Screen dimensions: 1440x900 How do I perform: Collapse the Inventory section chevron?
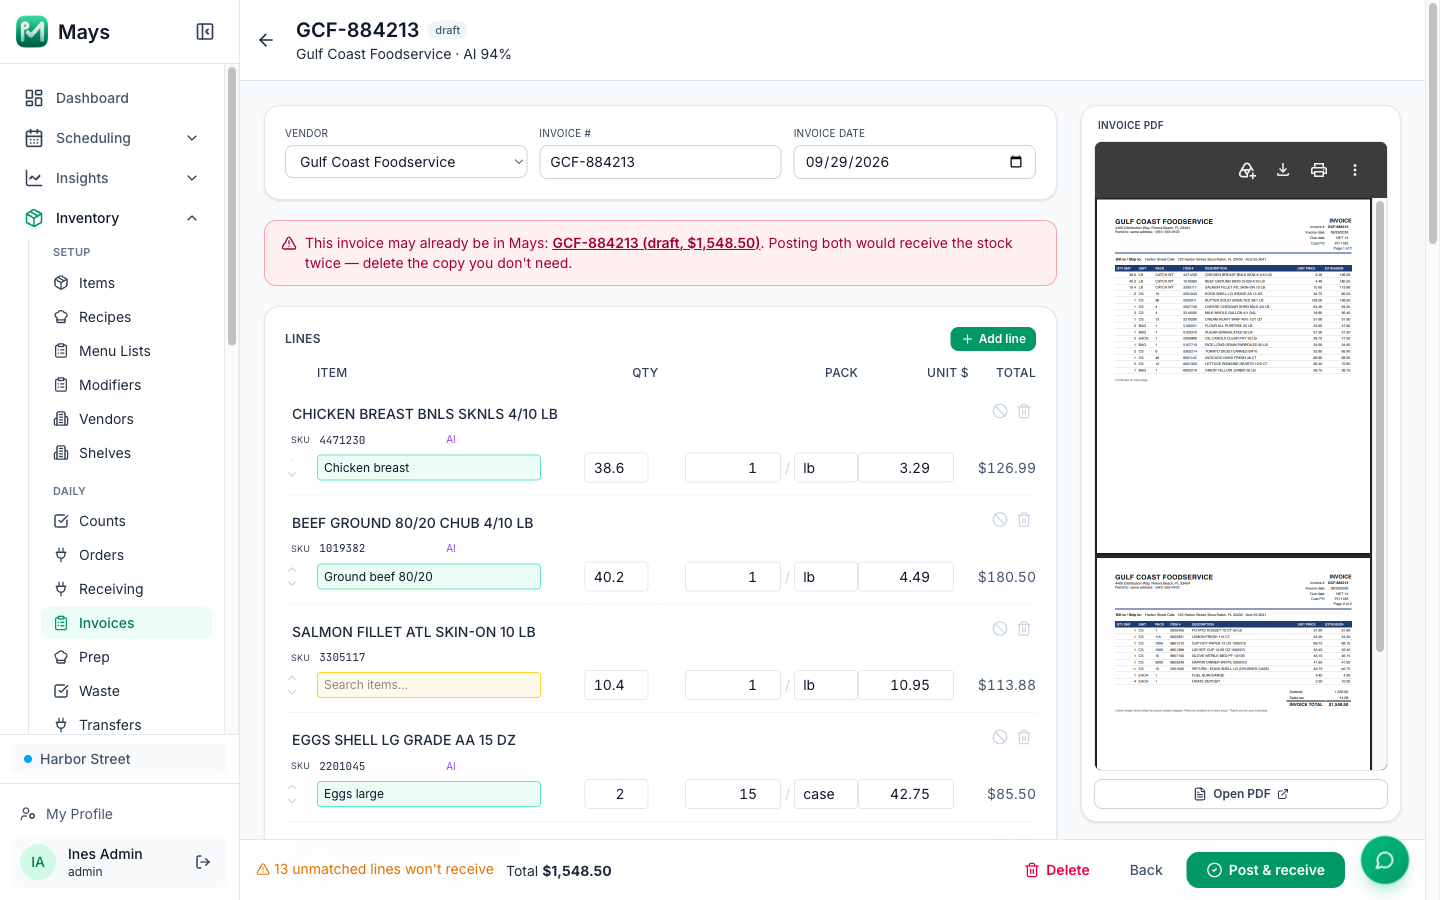(x=192, y=218)
